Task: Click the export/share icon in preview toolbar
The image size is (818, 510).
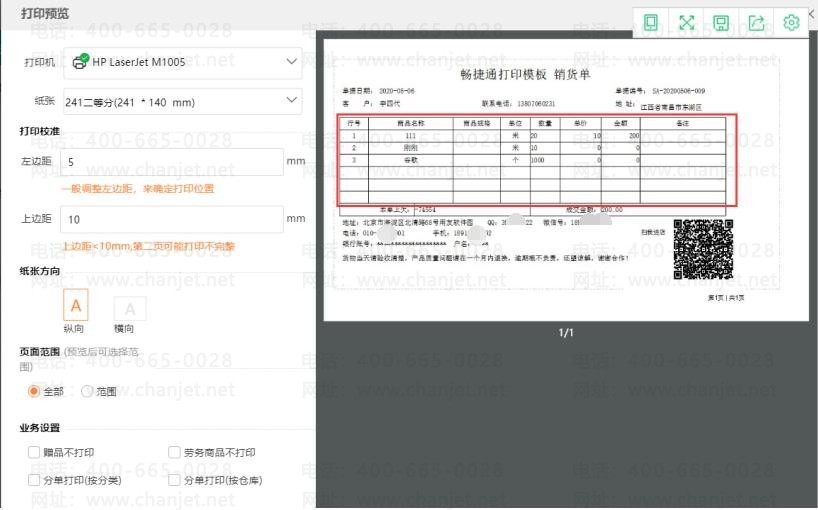Action: 756,22
